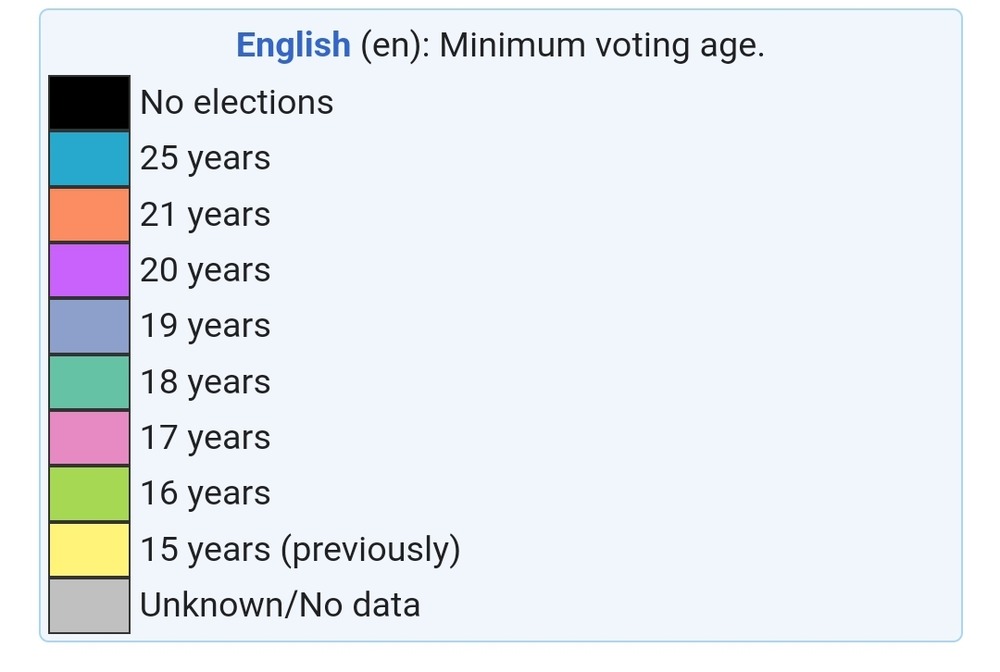Screen dimensions: 1000x672
Task: Select the orange 21 years swatch
Action: point(89,215)
